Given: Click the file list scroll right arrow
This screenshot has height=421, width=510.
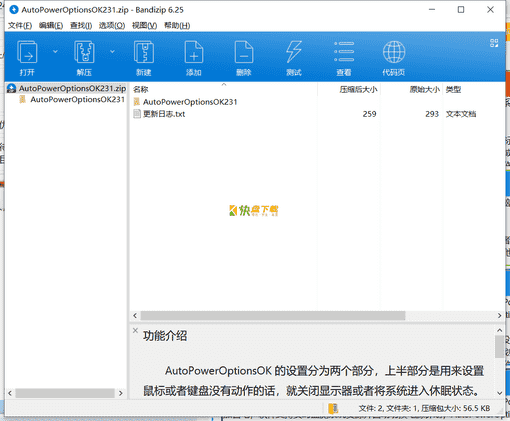Looking at the screenshot, I should [499, 315].
